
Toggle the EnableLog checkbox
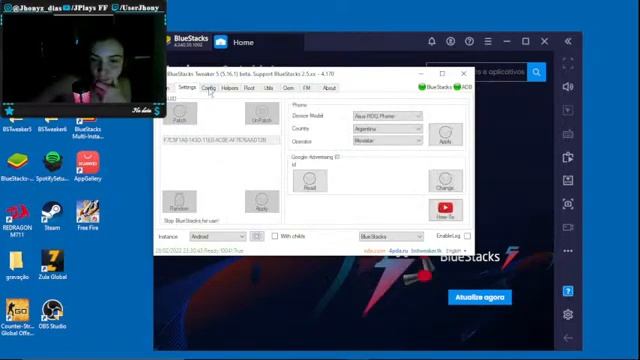click(467, 236)
